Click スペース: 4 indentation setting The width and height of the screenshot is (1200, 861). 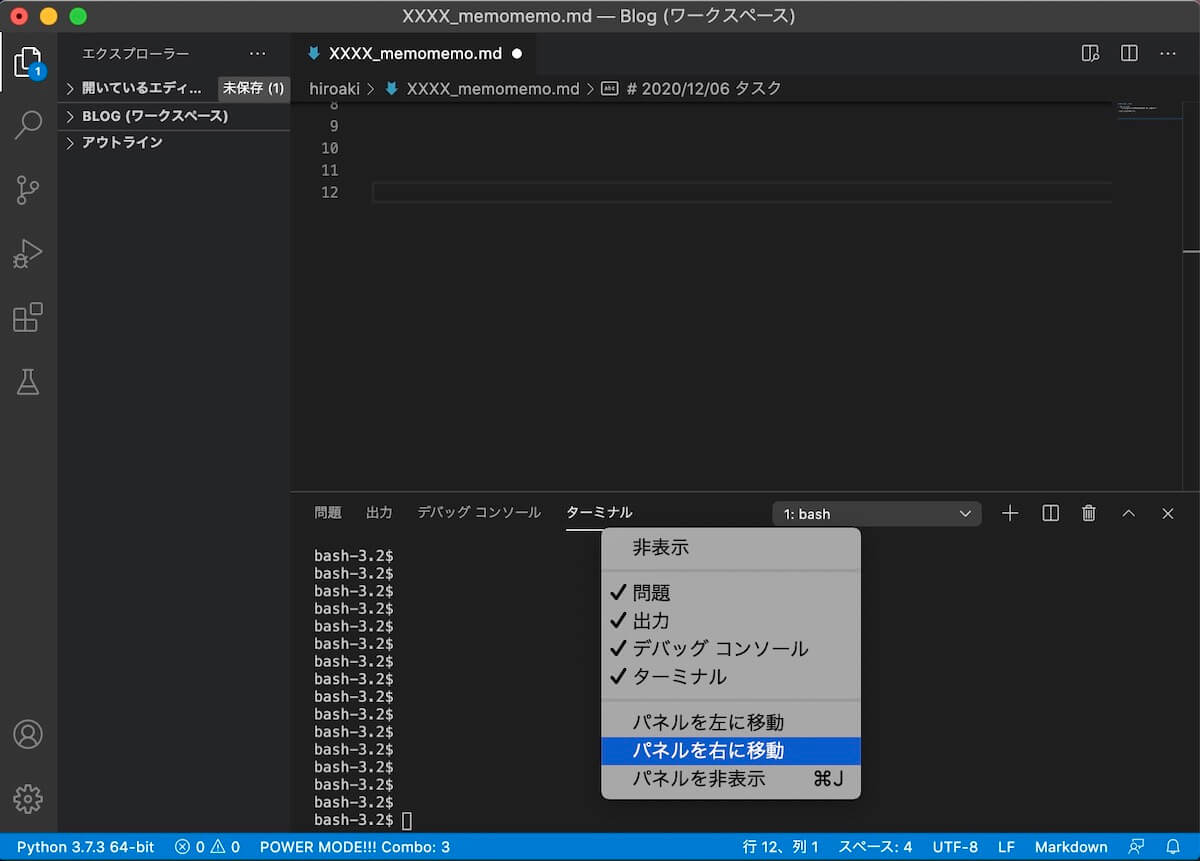(875, 847)
